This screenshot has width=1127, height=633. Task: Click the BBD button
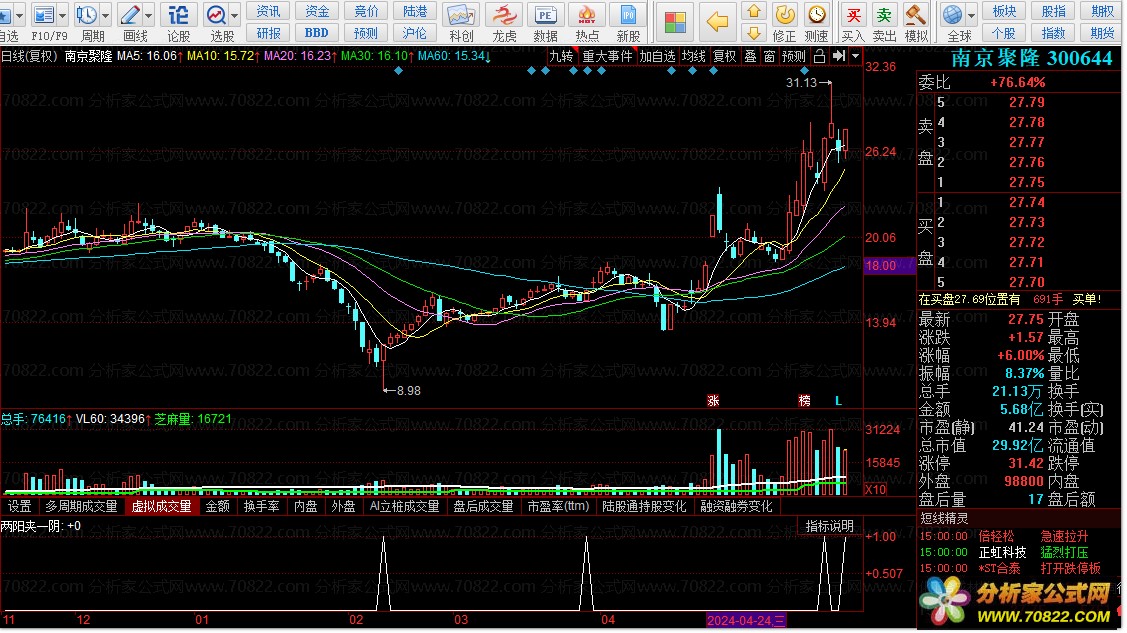[317, 33]
